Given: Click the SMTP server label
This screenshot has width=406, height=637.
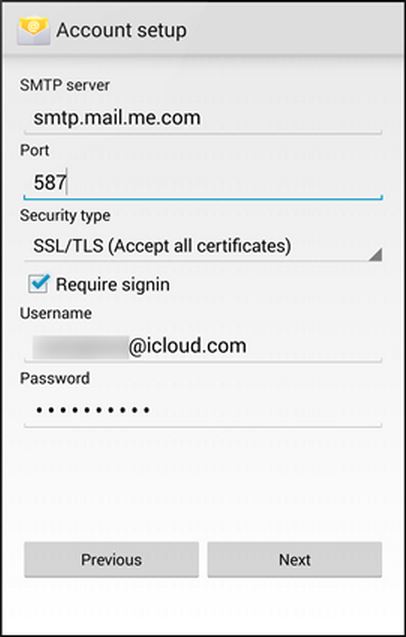Looking at the screenshot, I should (x=65, y=85).
